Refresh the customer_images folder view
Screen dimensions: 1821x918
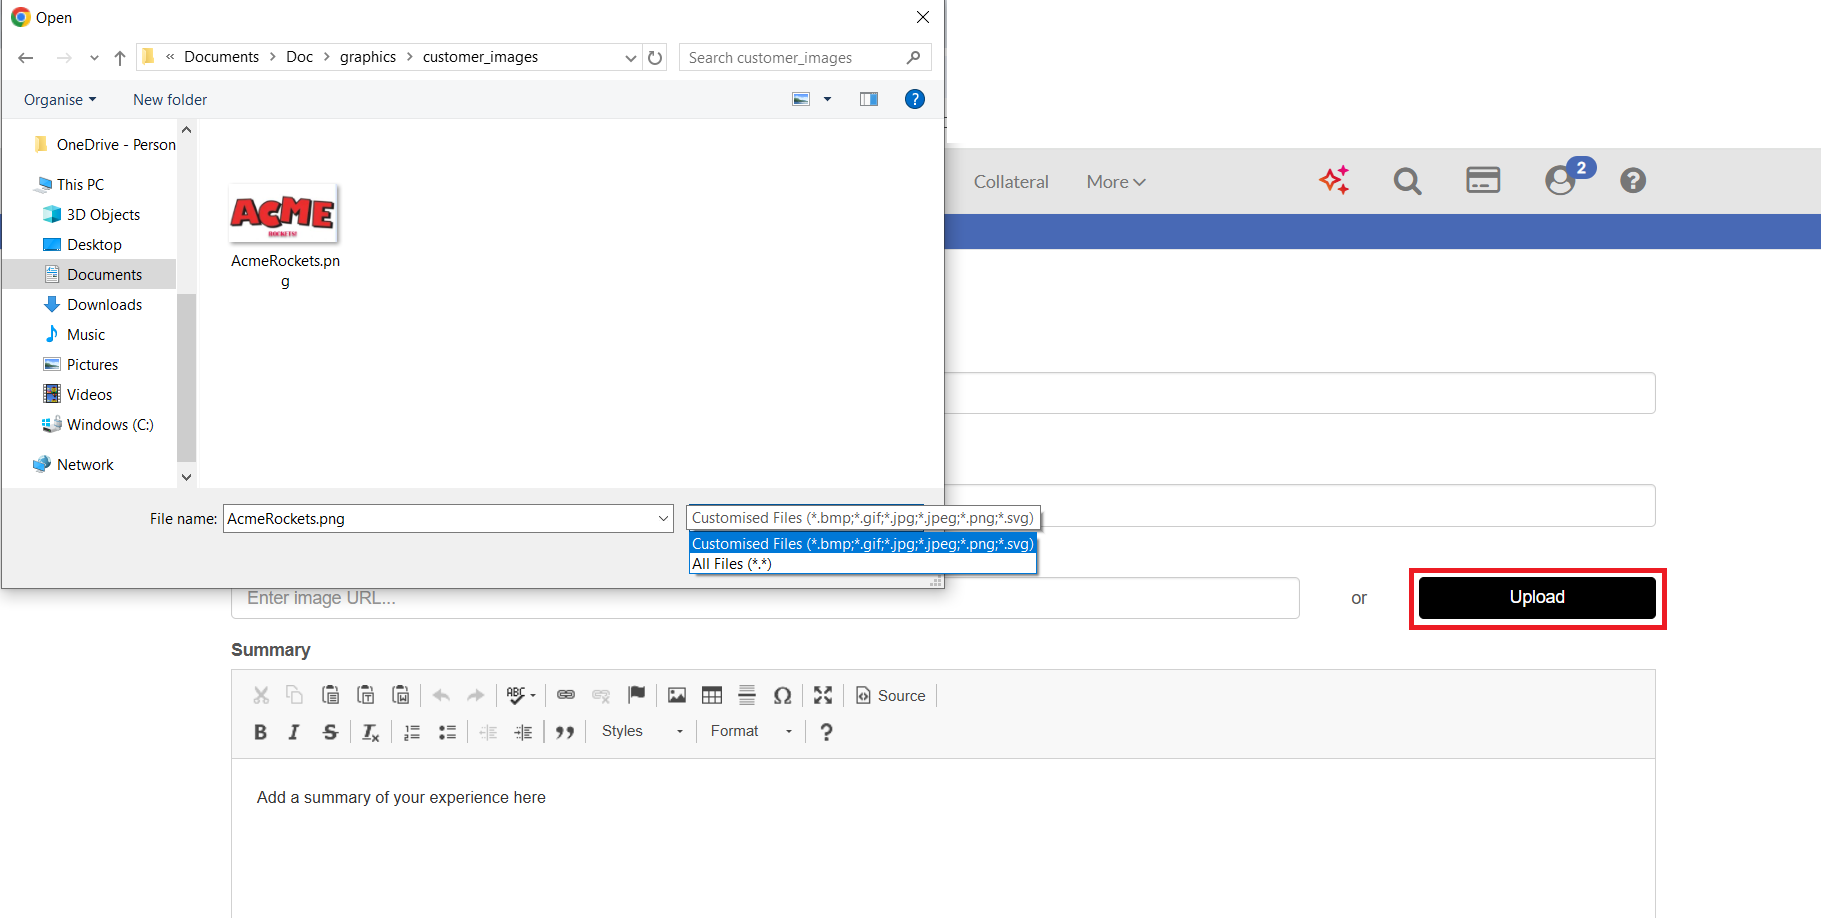point(655,58)
